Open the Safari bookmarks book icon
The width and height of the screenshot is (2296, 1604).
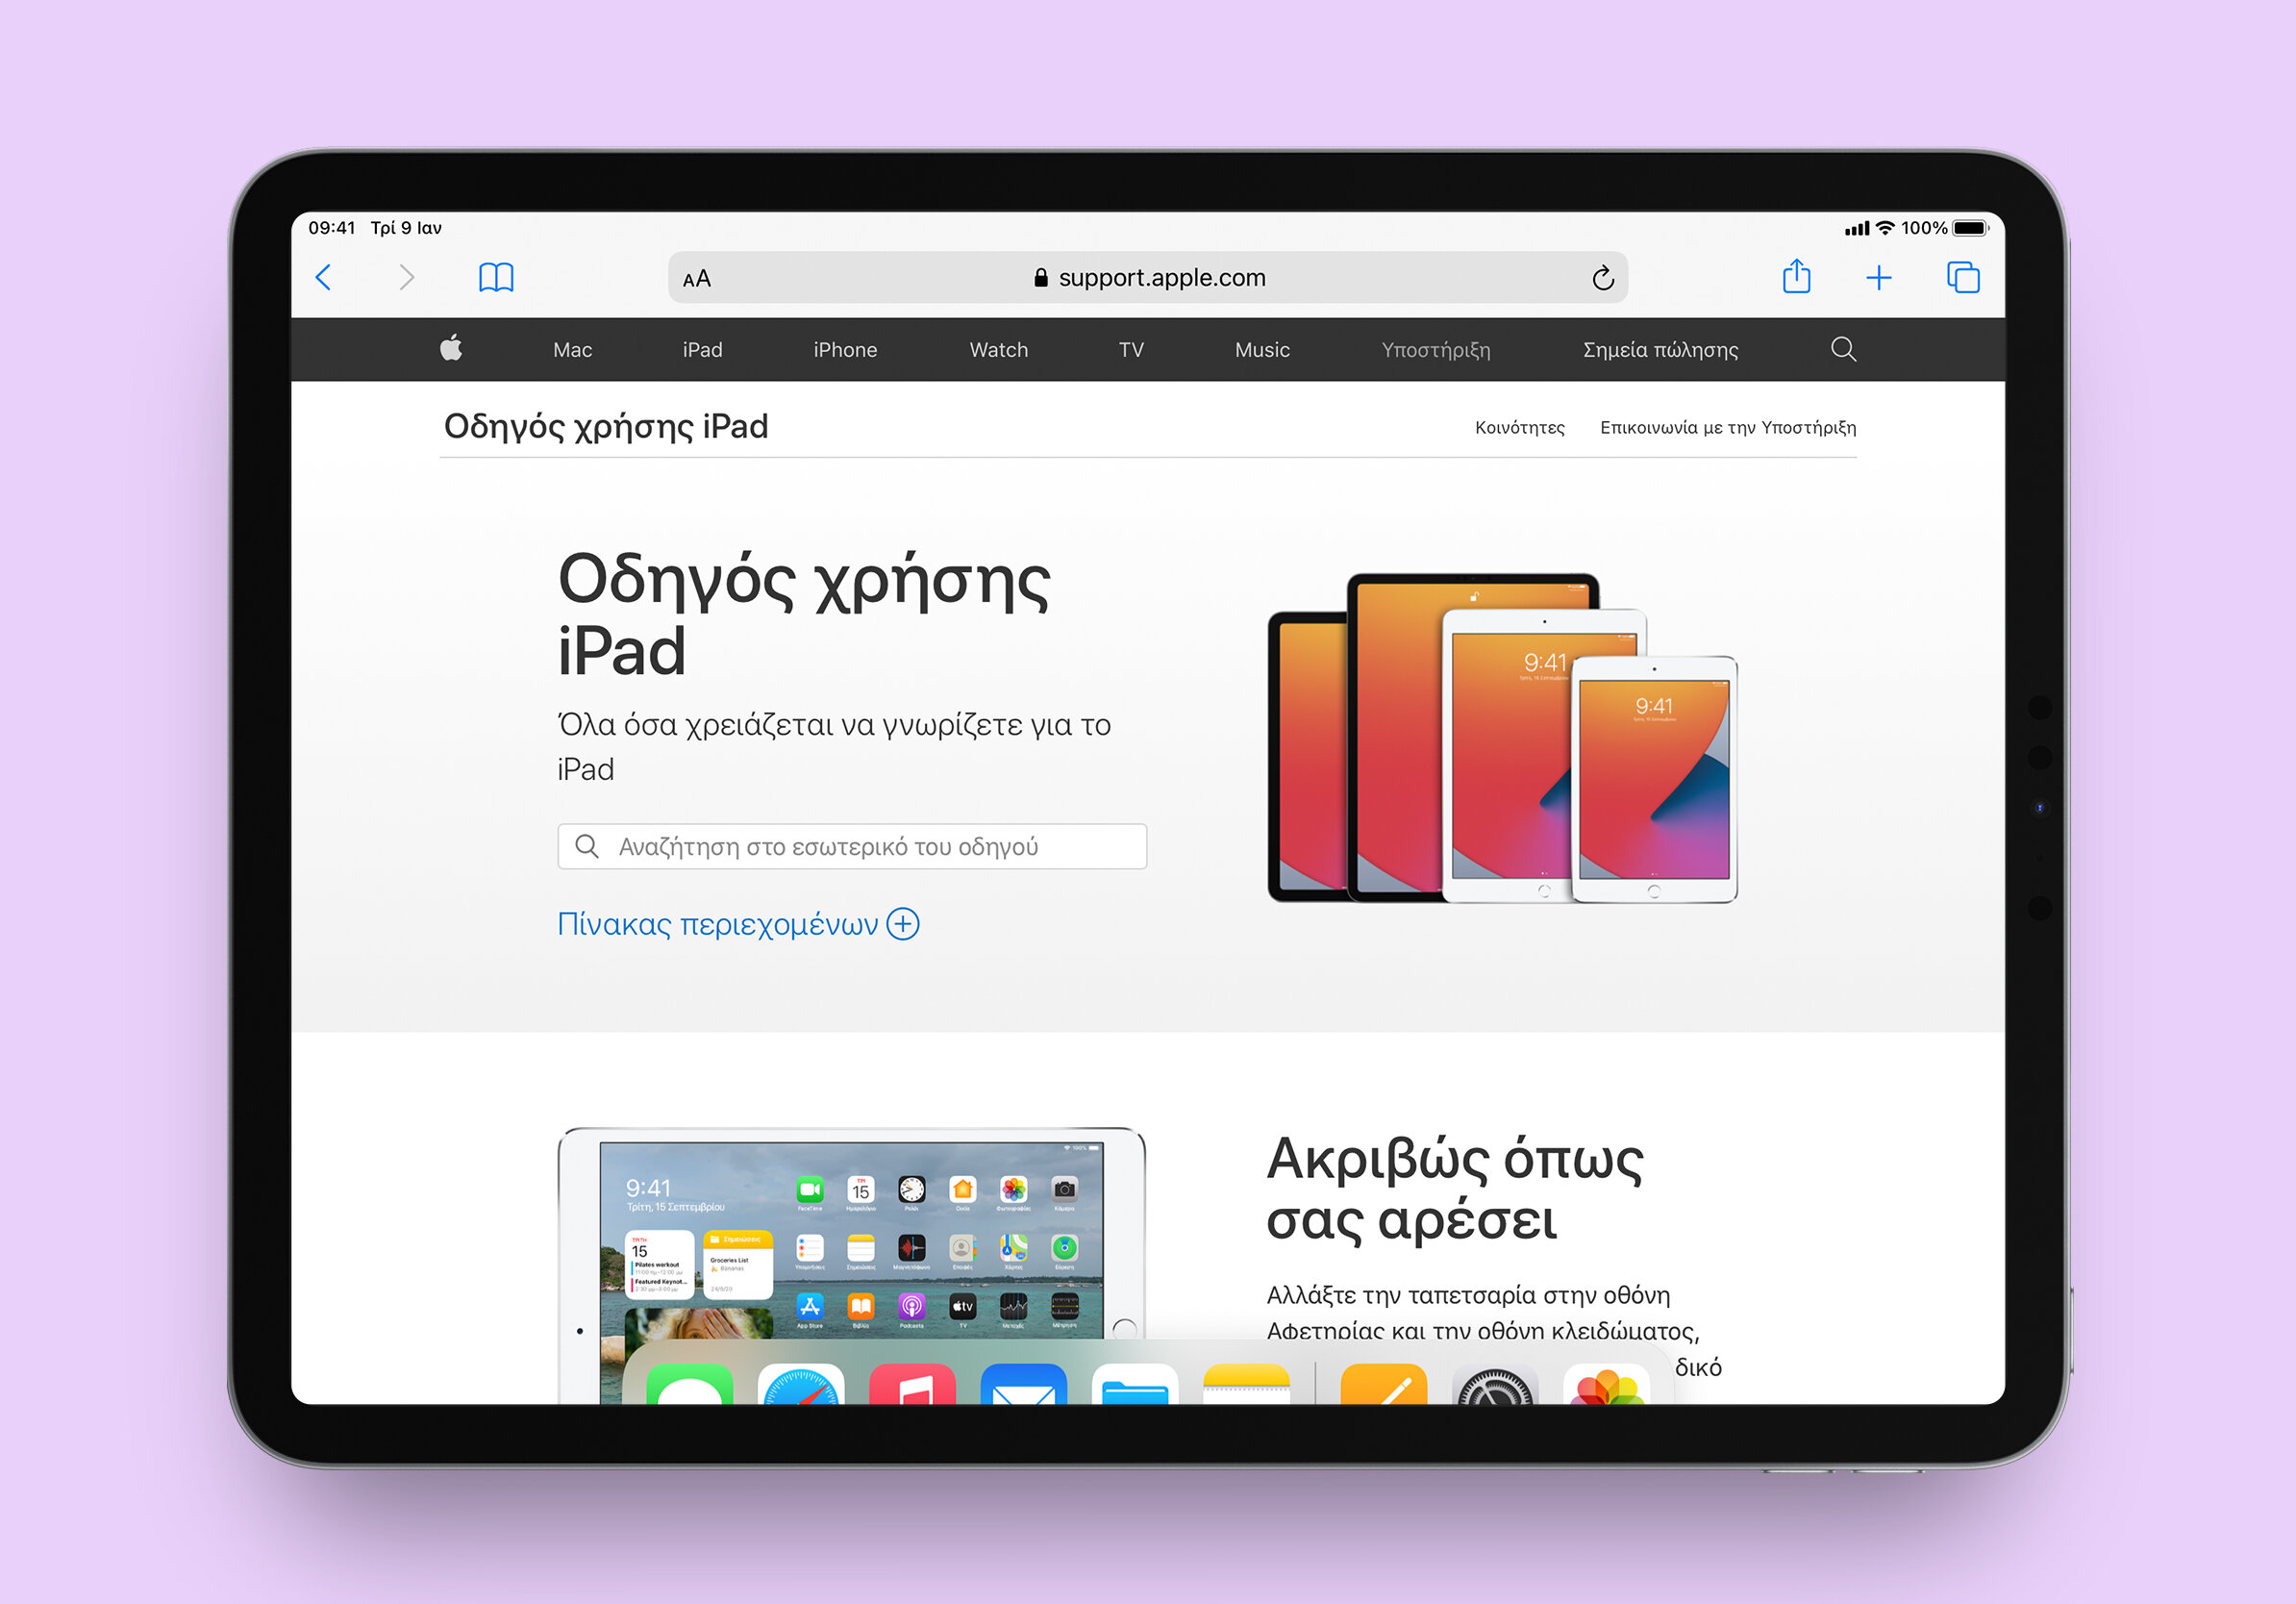click(496, 277)
